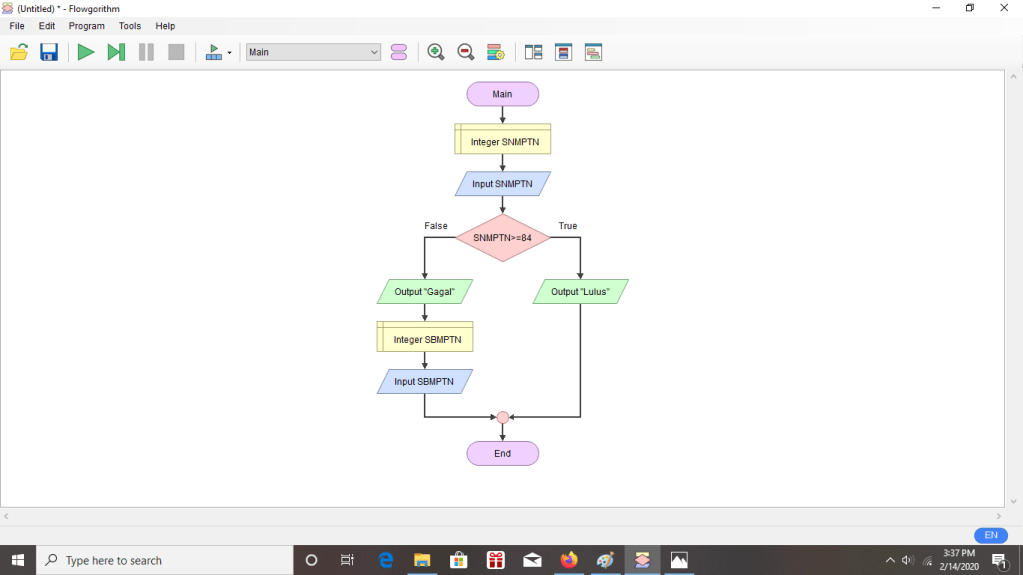This screenshot has width=1023, height=575.
Task: Open the Add Function icon beside Main dropdown
Action: click(x=399, y=52)
